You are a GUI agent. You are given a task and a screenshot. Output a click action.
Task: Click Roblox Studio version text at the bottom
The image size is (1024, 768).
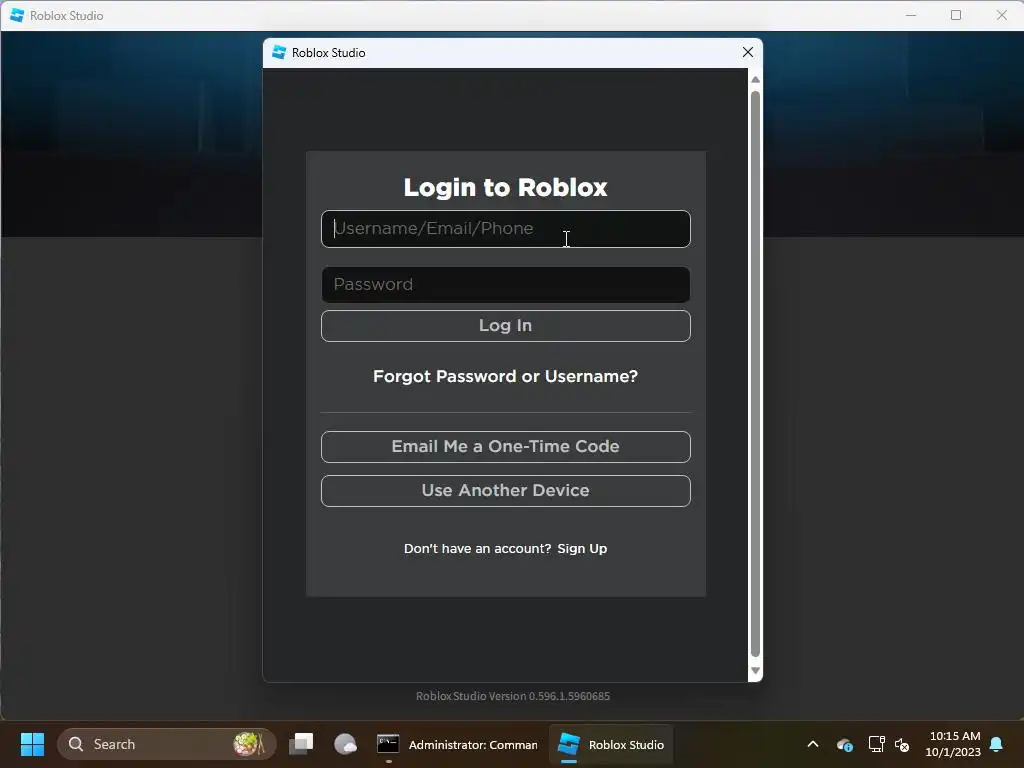tap(513, 696)
